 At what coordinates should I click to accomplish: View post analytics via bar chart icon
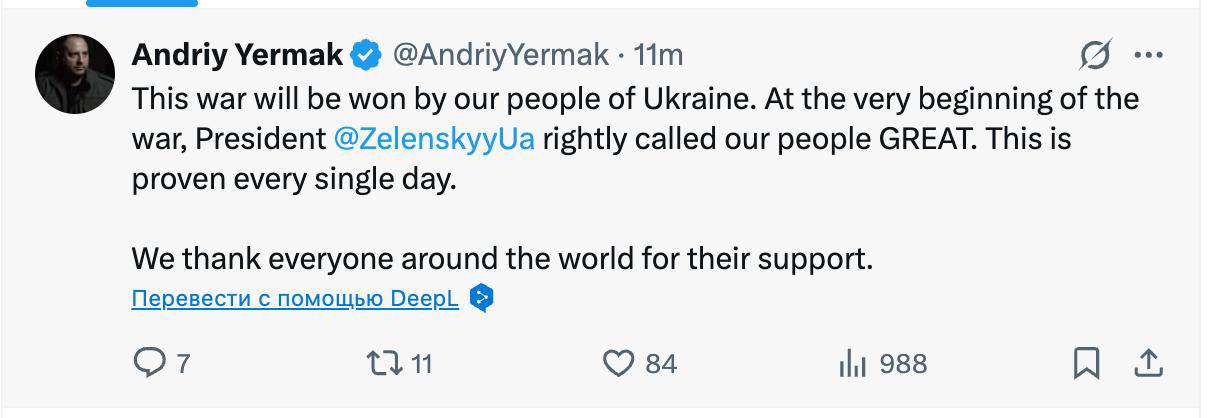pyautogui.click(x=851, y=363)
